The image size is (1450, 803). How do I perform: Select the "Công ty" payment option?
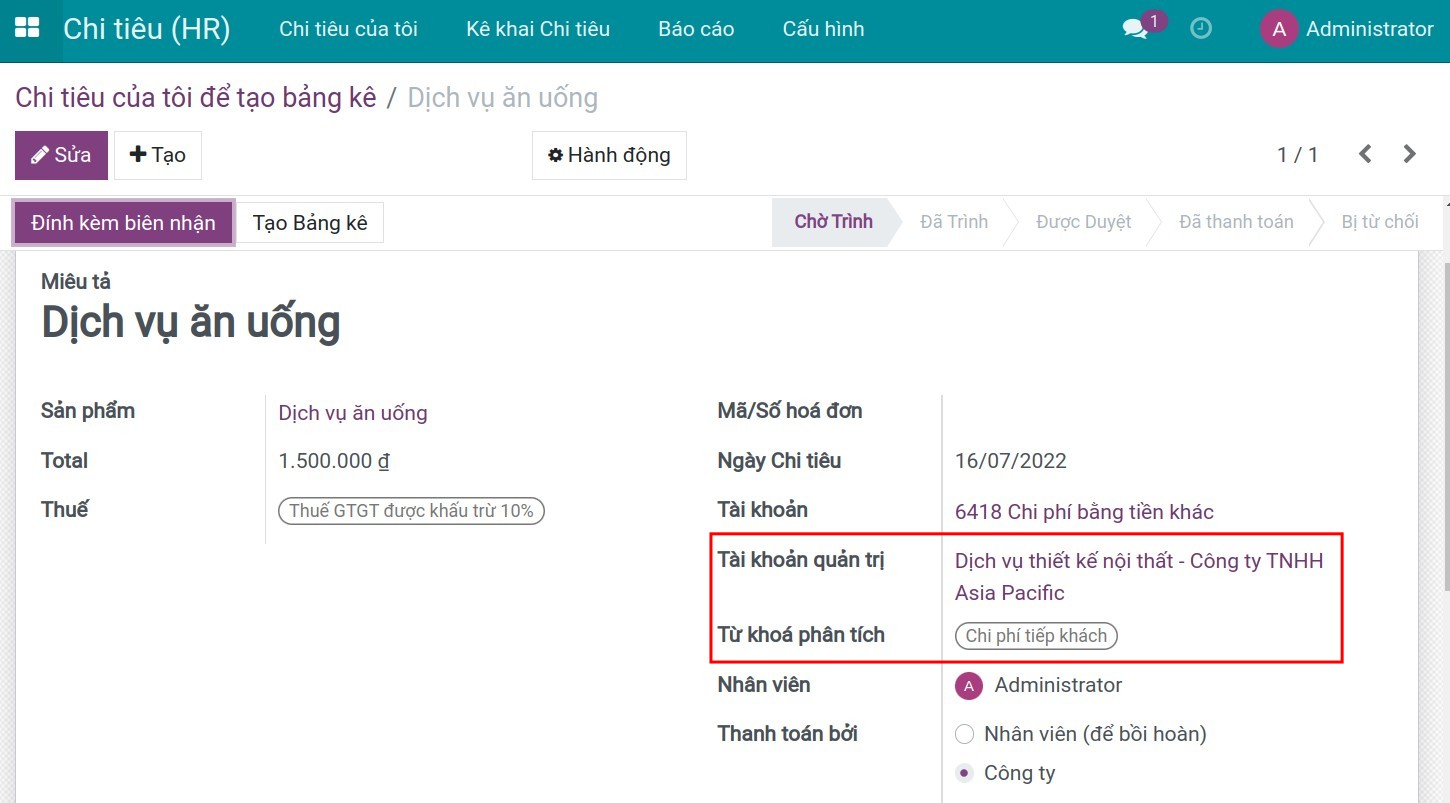tap(963, 772)
